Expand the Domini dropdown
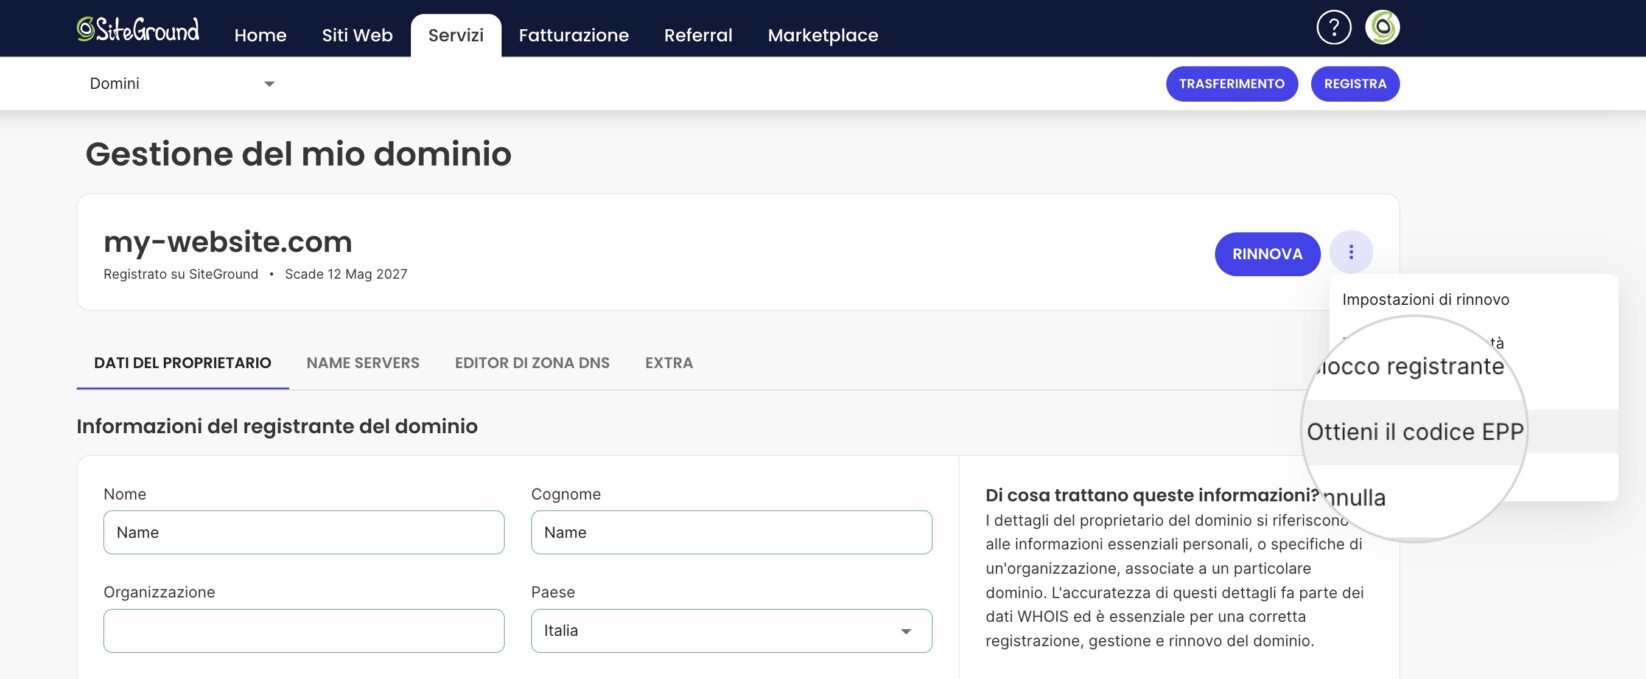The width and height of the screenshot is (1646, 679). click(x=182, y=84)
